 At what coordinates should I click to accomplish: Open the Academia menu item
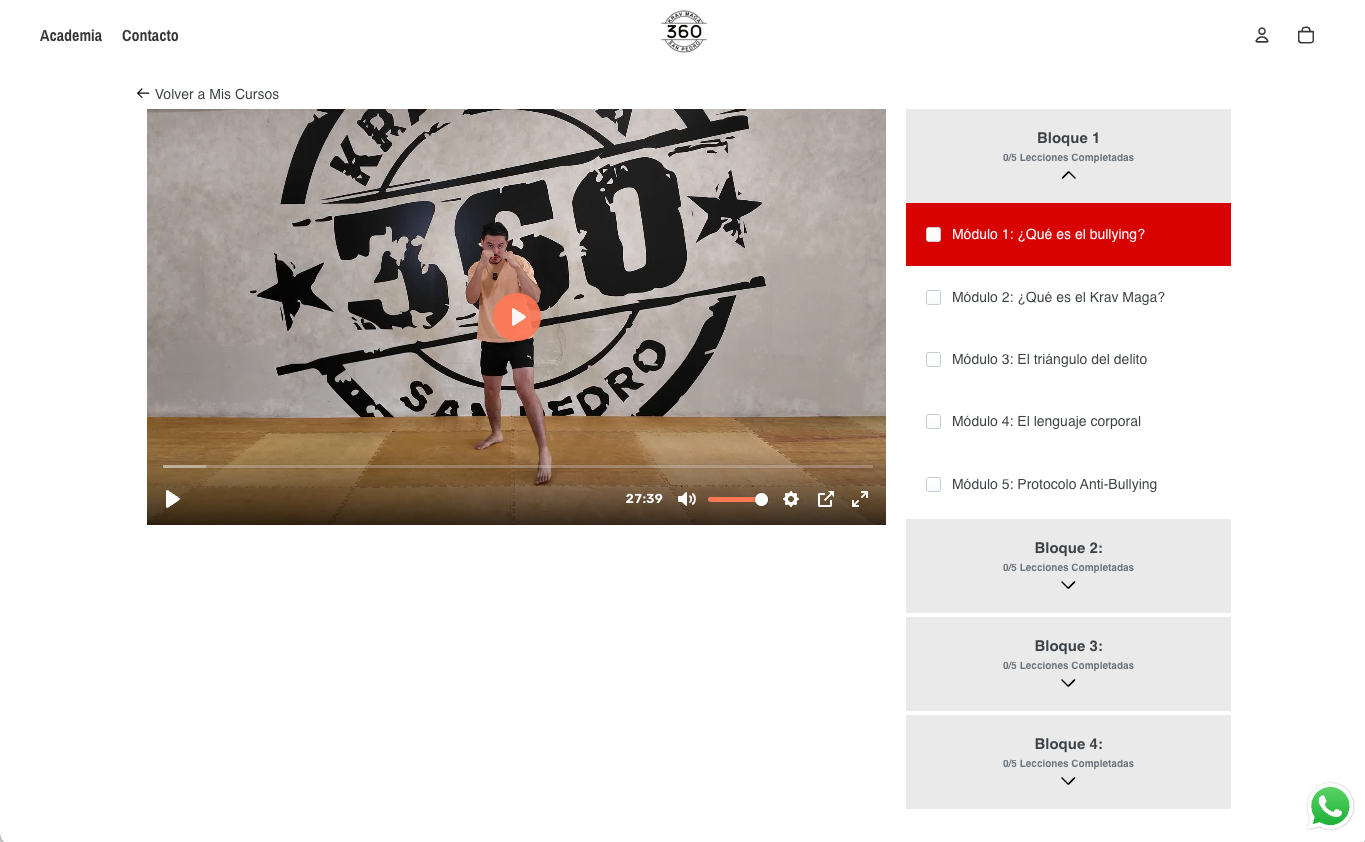click(x=70, y=35)
